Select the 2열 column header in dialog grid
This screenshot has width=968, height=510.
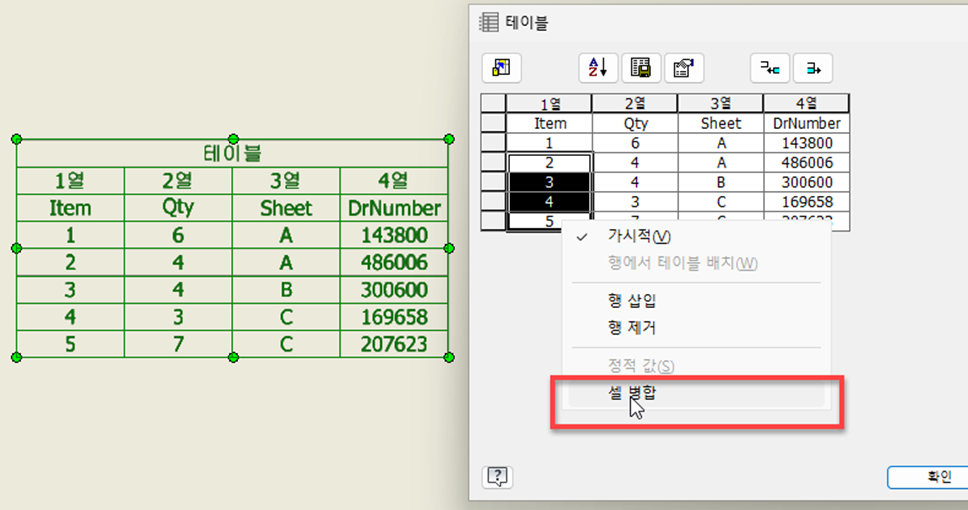[x=635, y=104]
